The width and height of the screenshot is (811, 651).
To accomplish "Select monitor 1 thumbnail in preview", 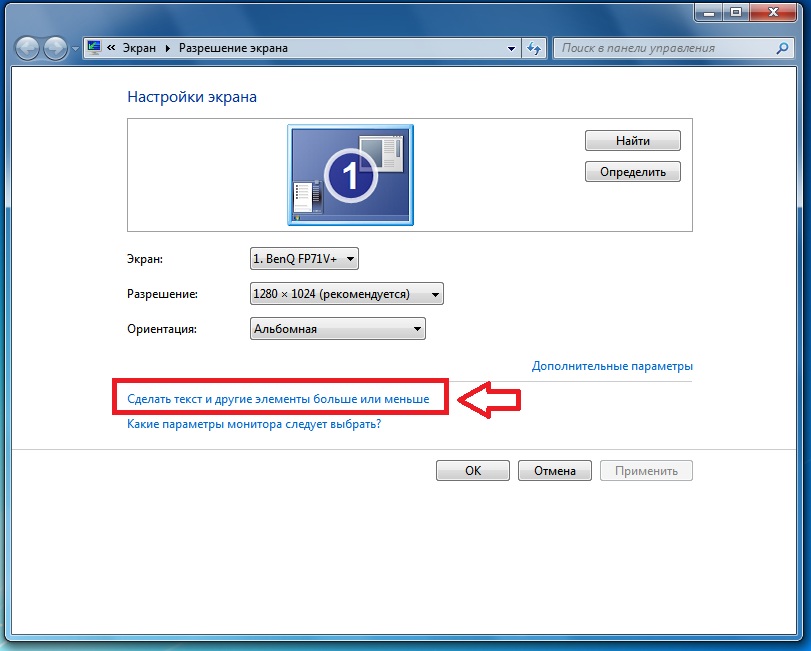I will pos(350,175).
